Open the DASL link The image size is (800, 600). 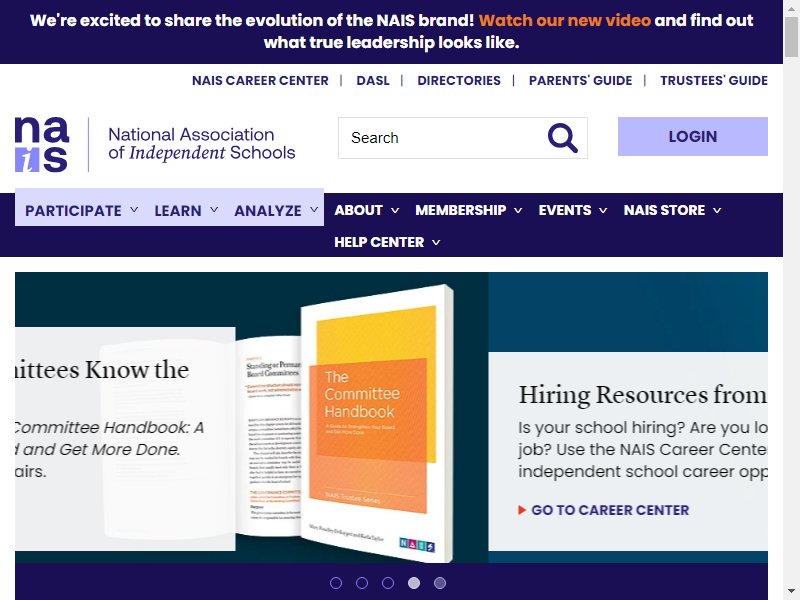point(373,81)
